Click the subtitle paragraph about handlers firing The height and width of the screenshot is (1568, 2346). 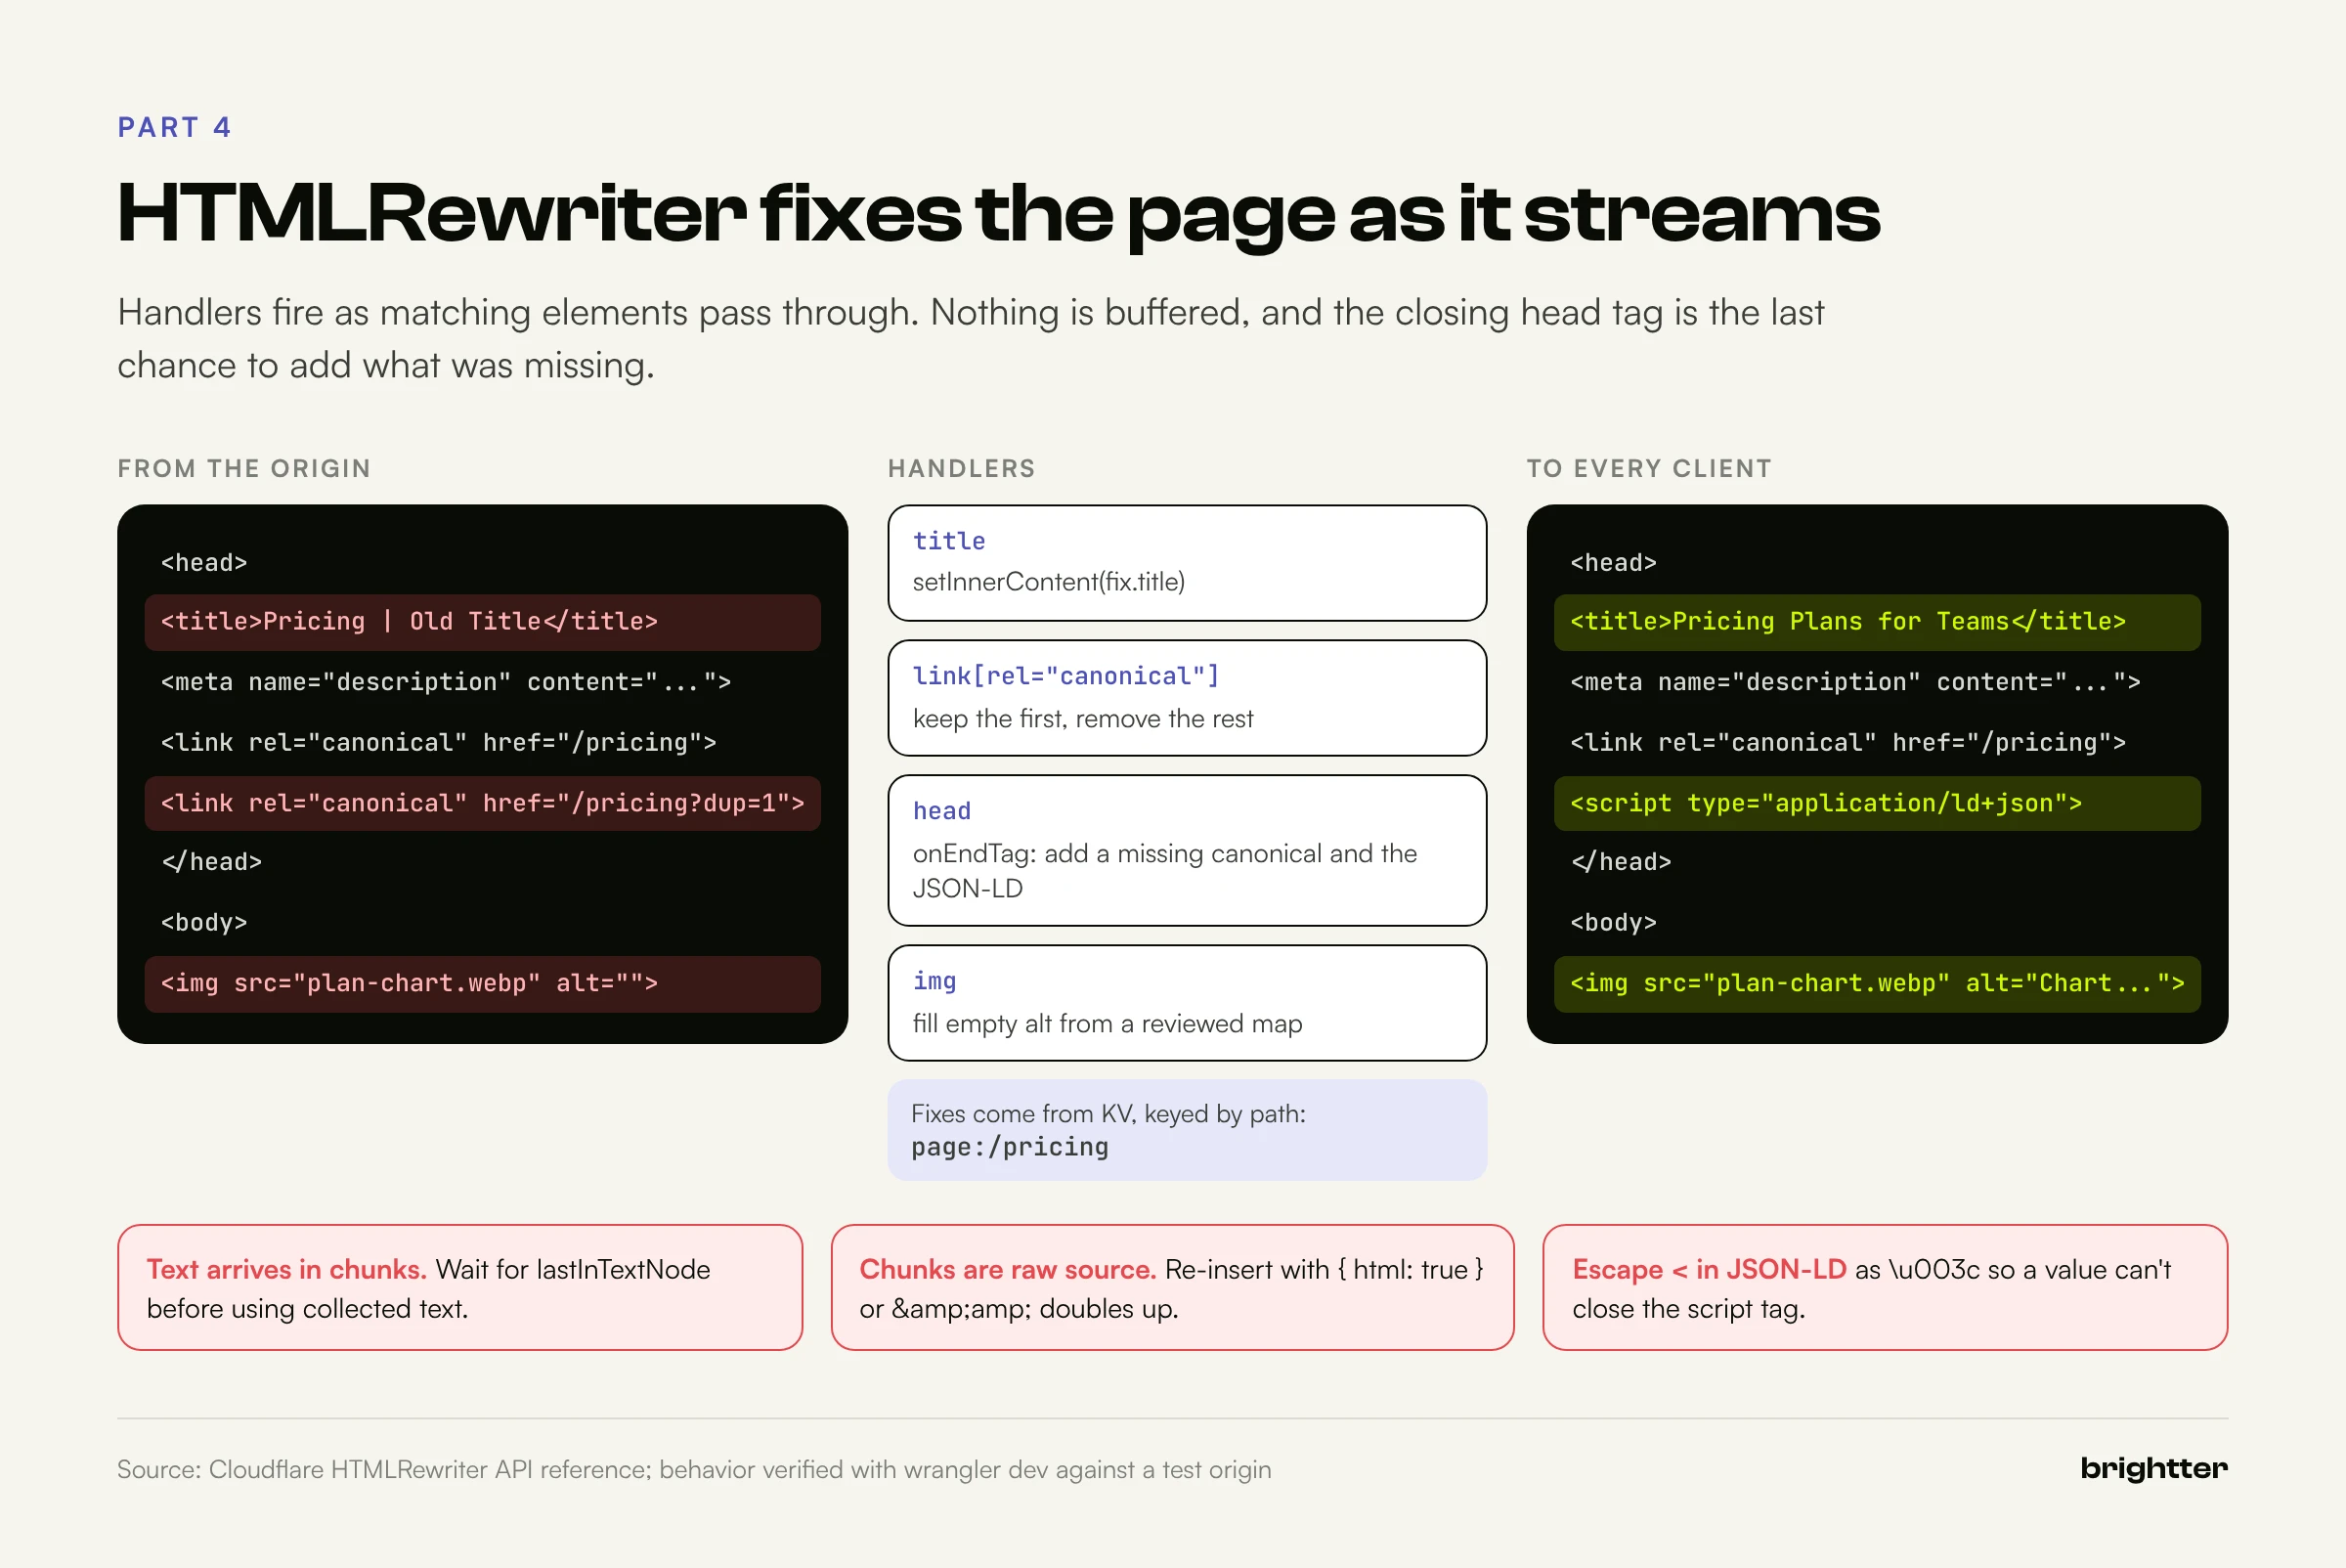[x=970, y=339]
